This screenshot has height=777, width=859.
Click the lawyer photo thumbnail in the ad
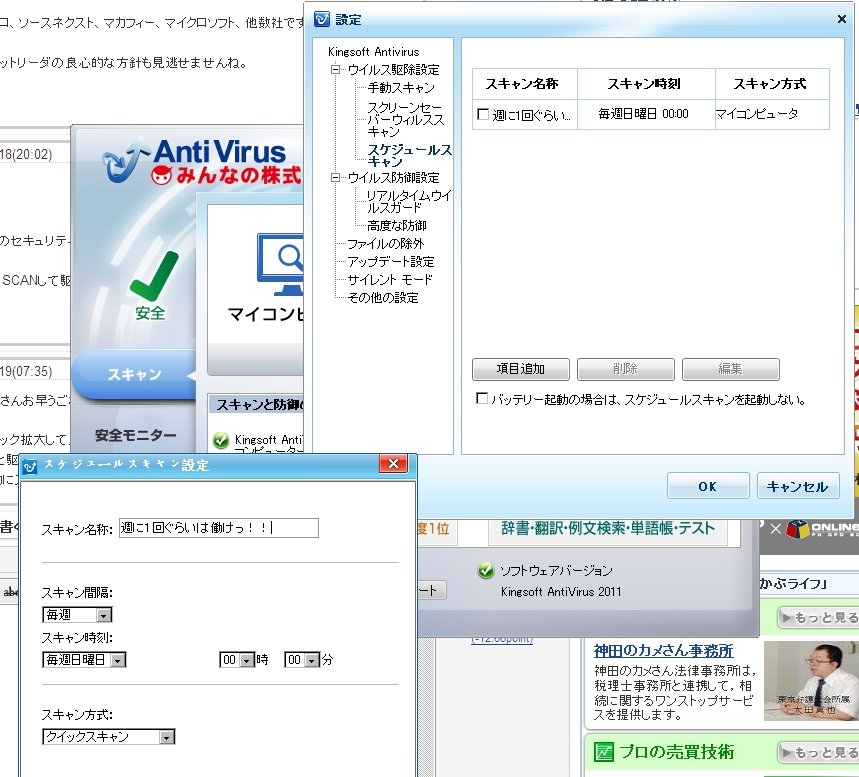coord(811,681)
